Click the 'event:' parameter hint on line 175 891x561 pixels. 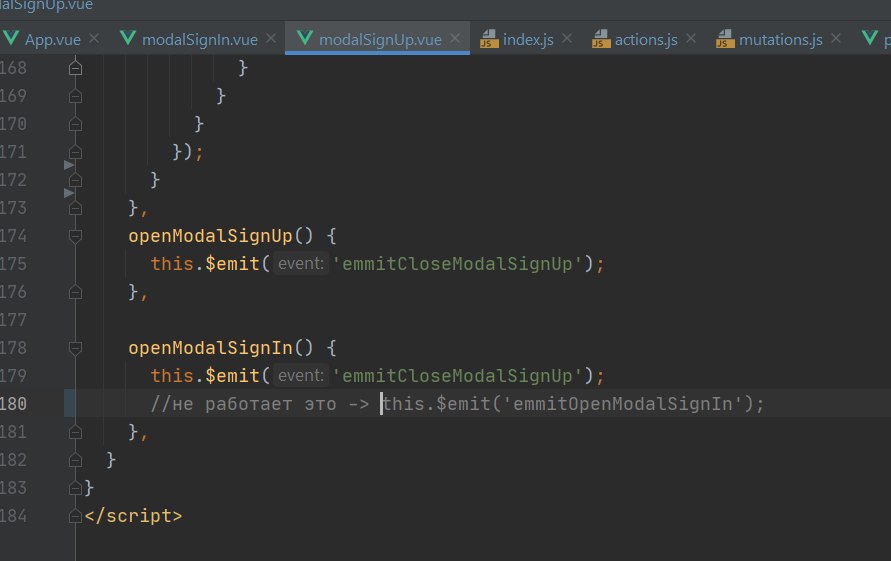301,263
